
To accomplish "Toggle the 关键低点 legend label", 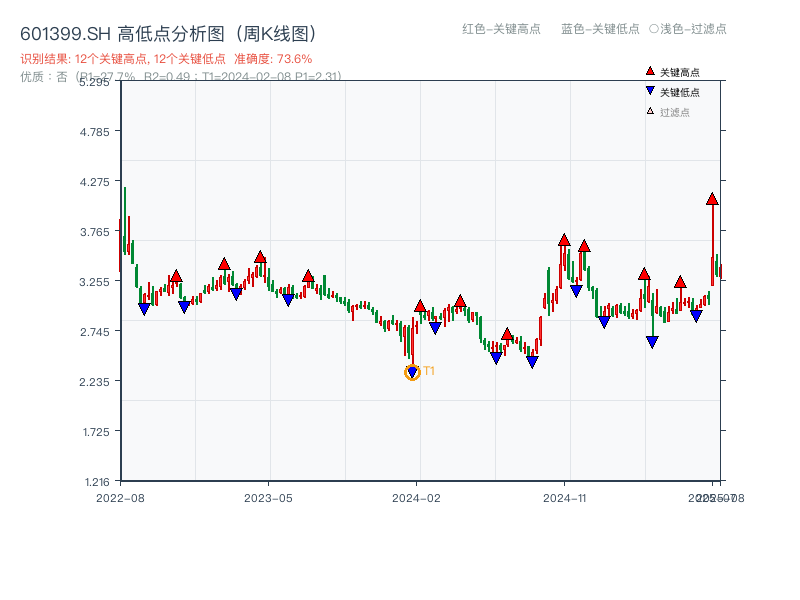I will [680, 92].
